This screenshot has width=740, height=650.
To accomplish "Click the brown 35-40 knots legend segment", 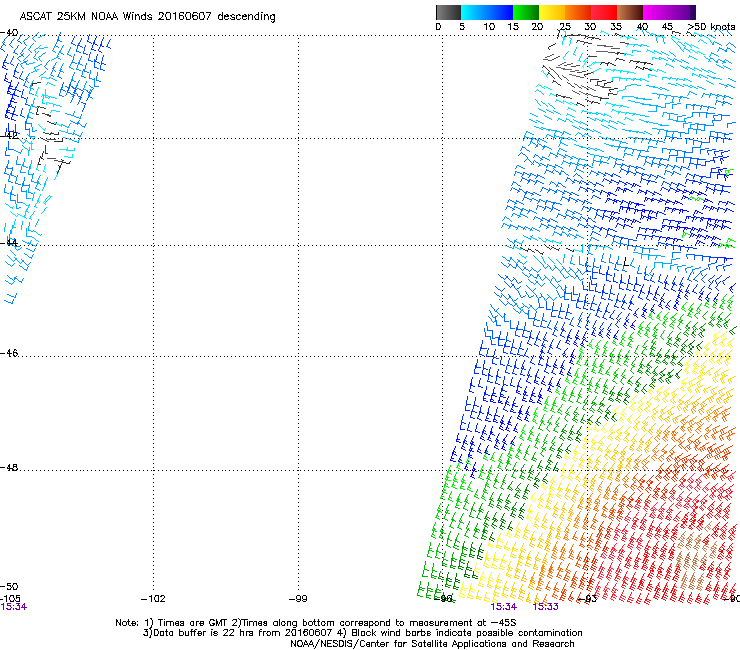I will pos(630,12).
